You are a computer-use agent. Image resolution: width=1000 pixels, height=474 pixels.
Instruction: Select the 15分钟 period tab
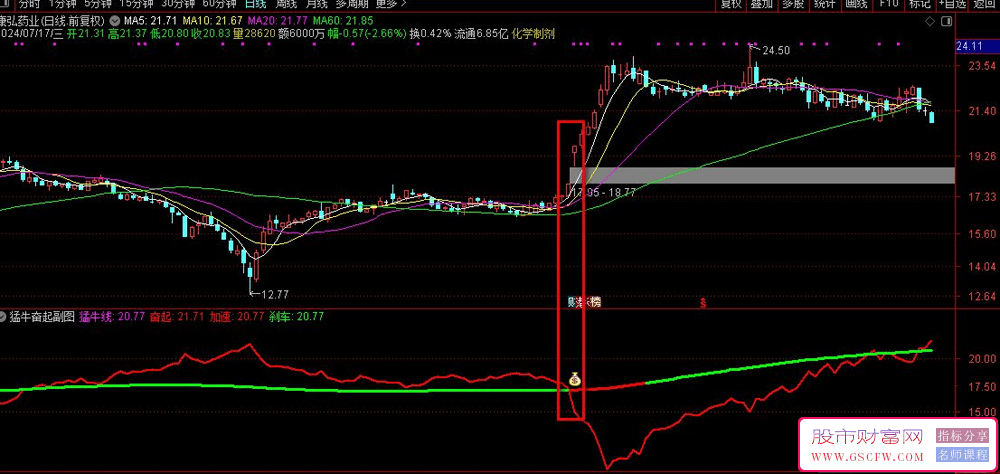point(136,3)
